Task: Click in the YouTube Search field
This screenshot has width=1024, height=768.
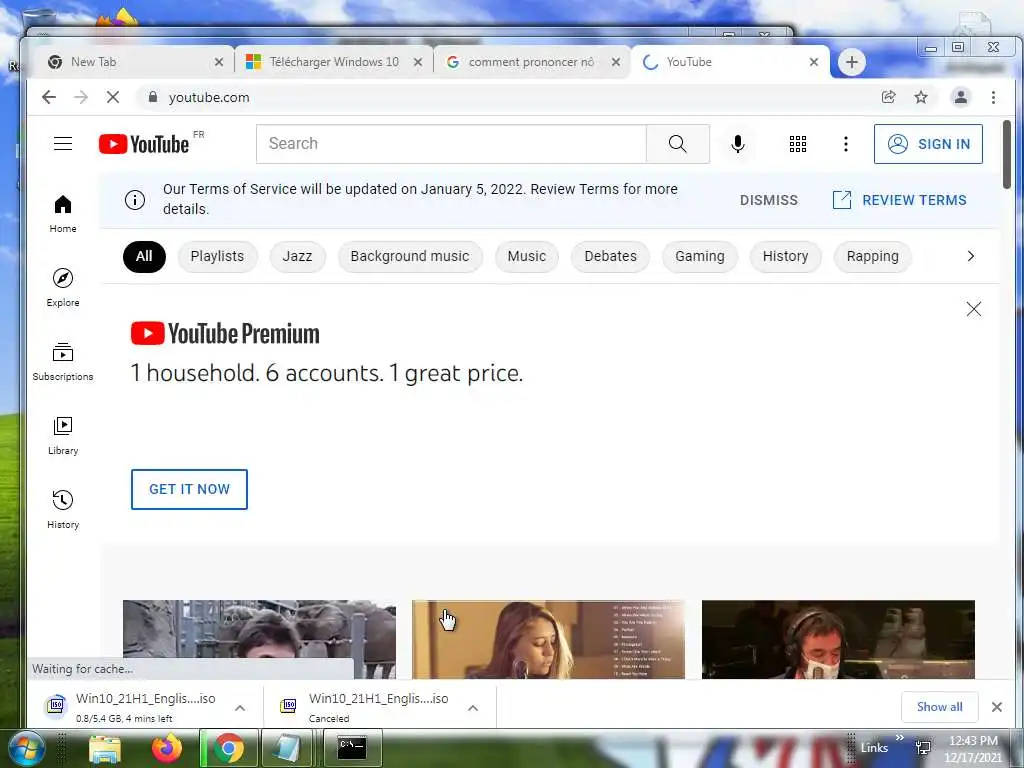Action: (451, 144)
